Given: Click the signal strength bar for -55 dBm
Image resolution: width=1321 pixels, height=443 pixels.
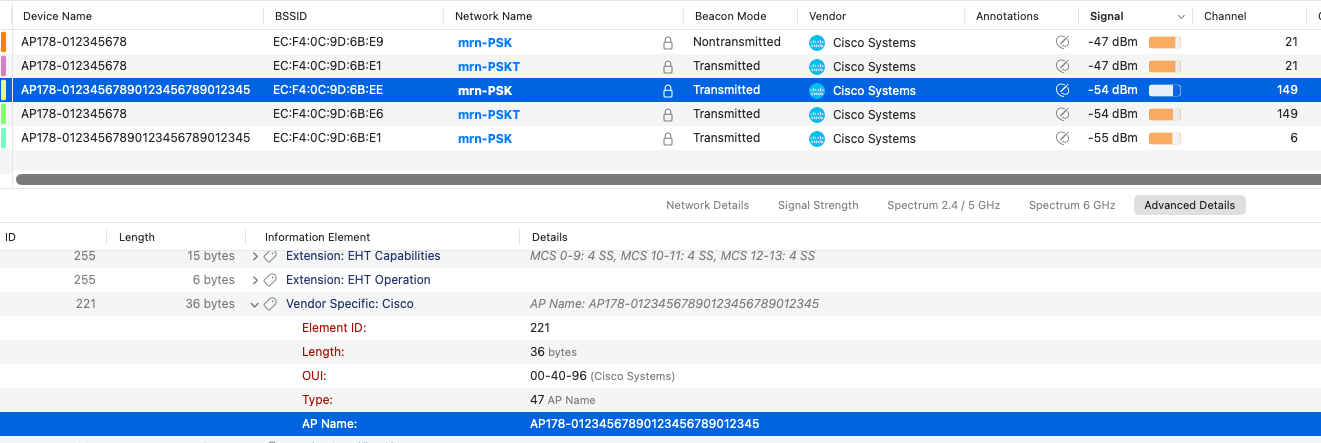Looking at the screenshot, I should point(1164,139).
